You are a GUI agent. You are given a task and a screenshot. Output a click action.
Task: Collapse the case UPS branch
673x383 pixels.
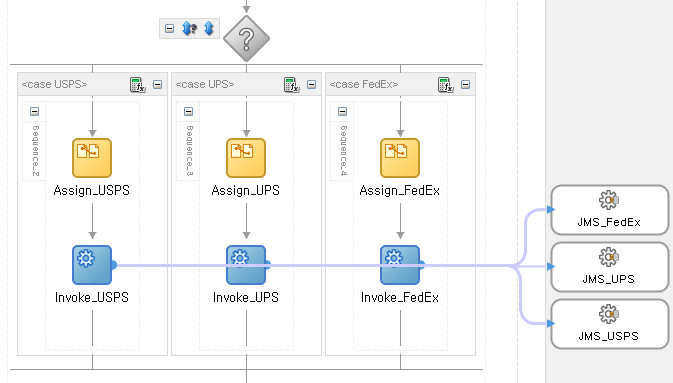tap(312, 85)
